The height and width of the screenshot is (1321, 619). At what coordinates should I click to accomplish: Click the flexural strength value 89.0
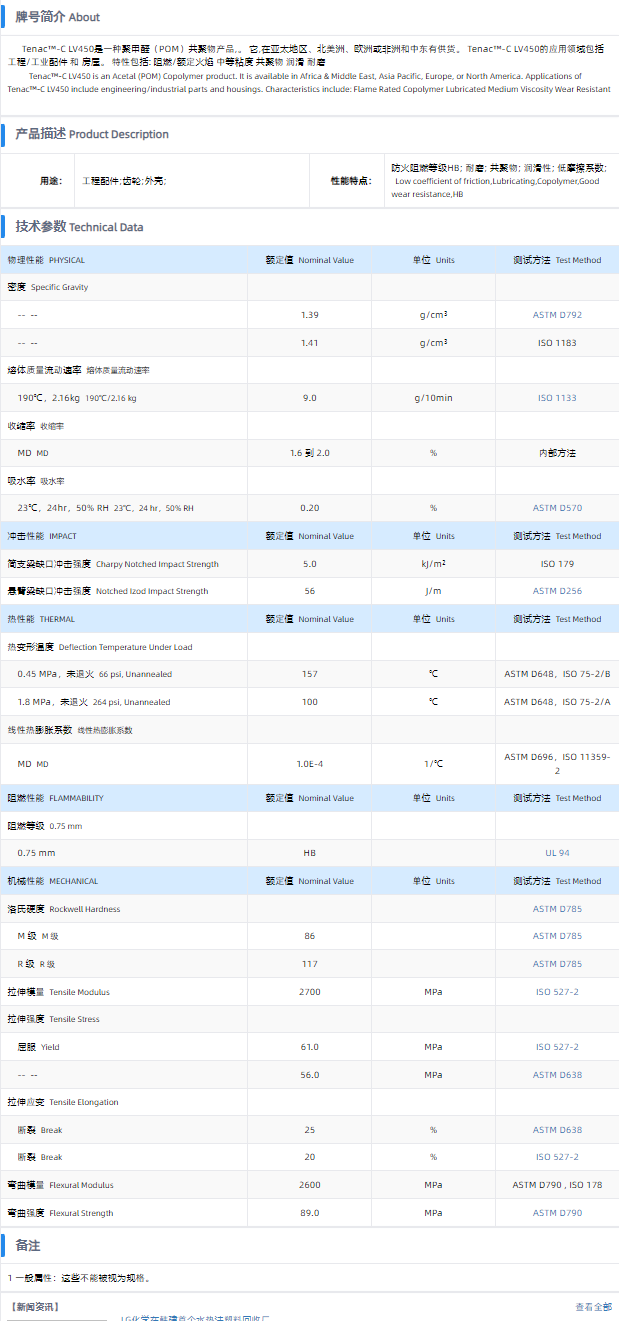coord(310,1213)
